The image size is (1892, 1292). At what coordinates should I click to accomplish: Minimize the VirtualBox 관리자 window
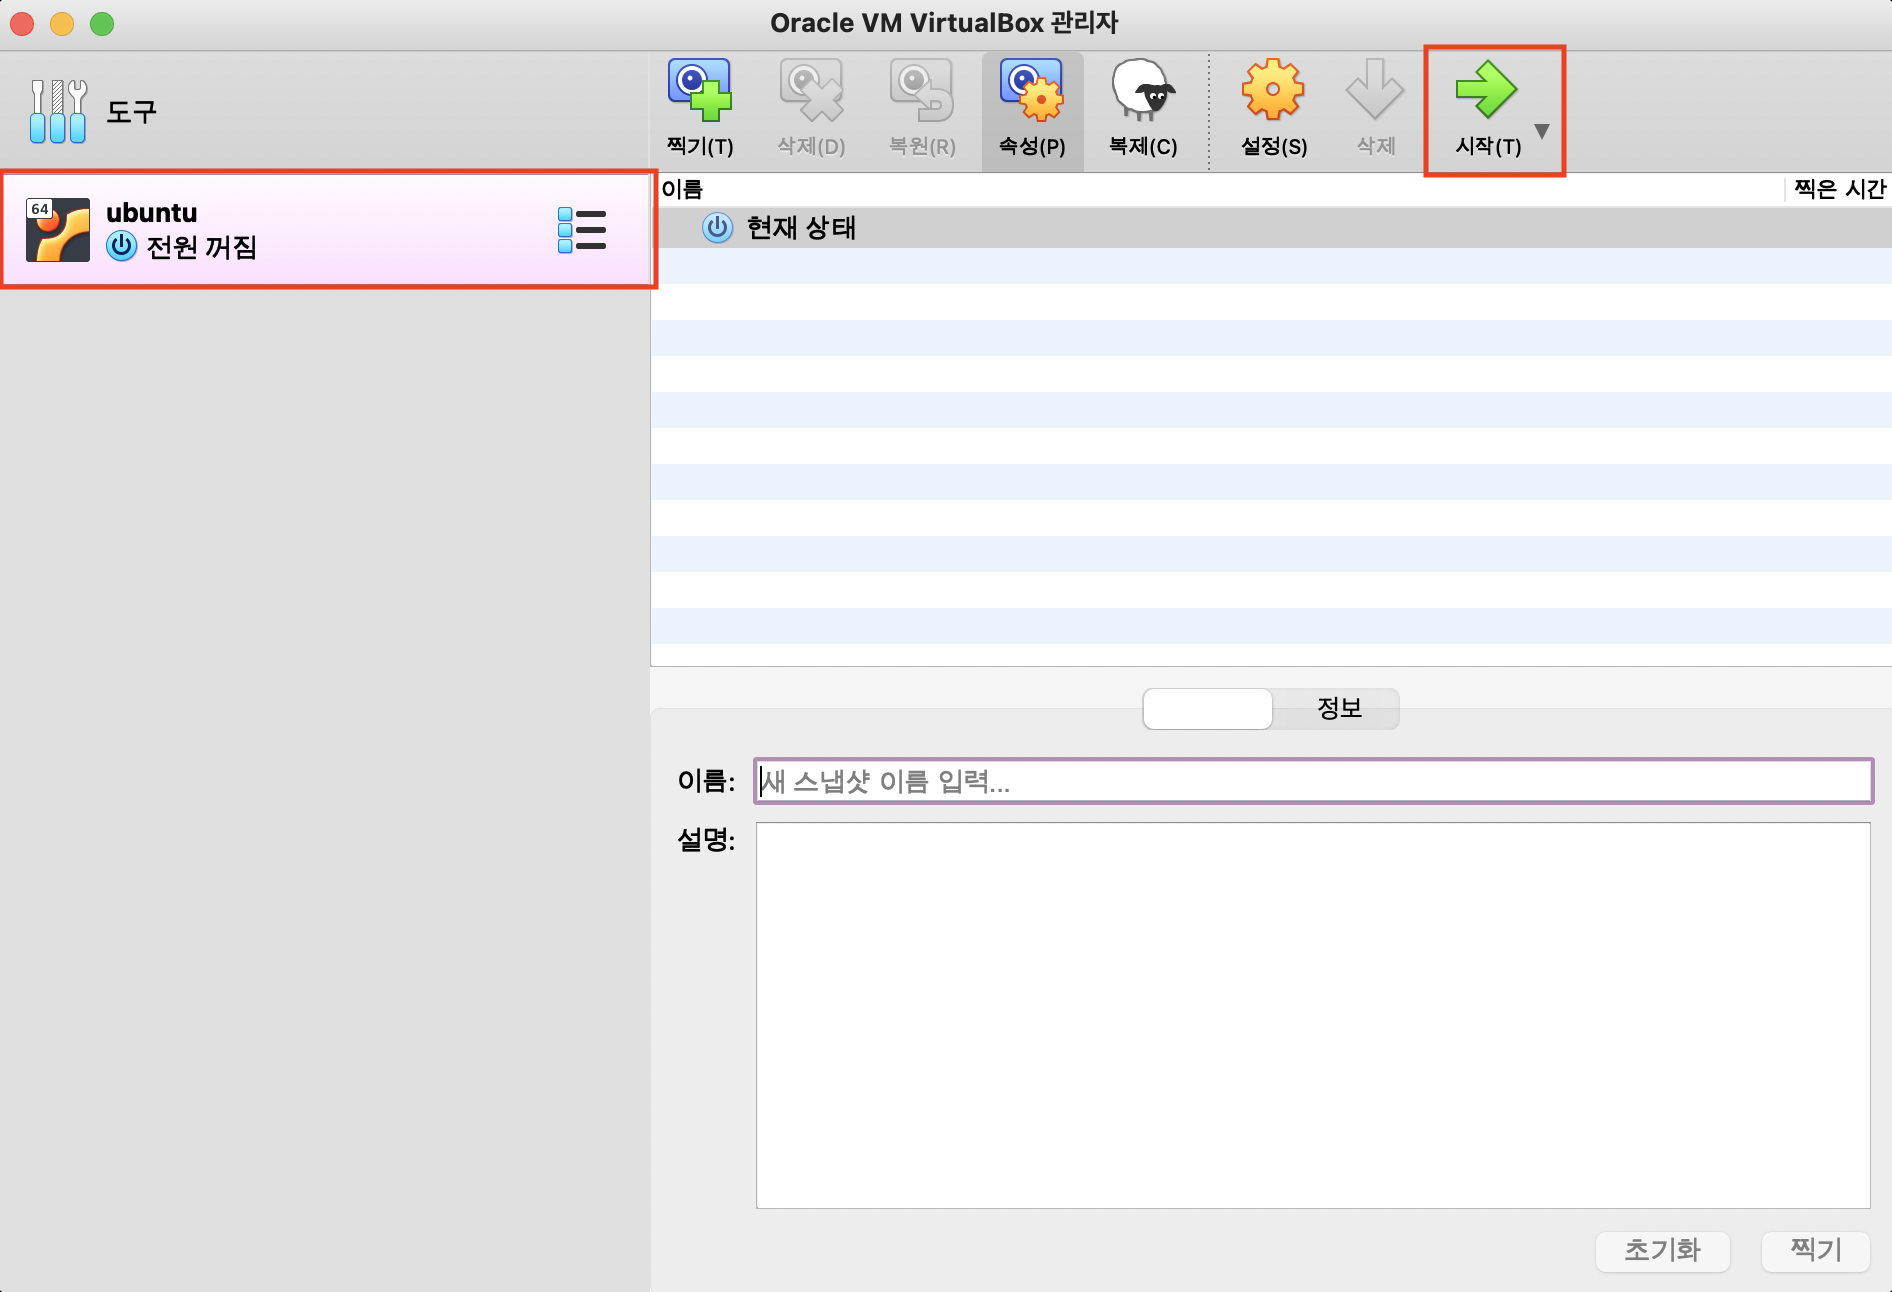[x=62, y=23]
